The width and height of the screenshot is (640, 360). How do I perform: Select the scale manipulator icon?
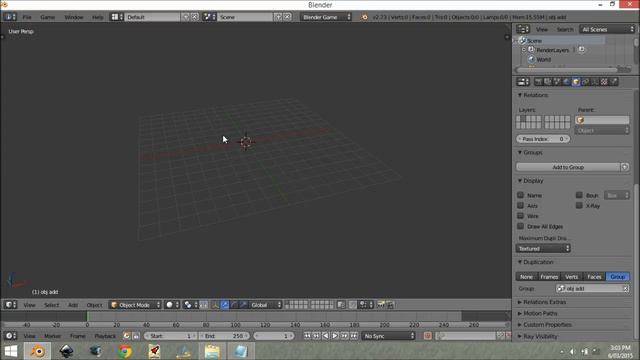244,305
